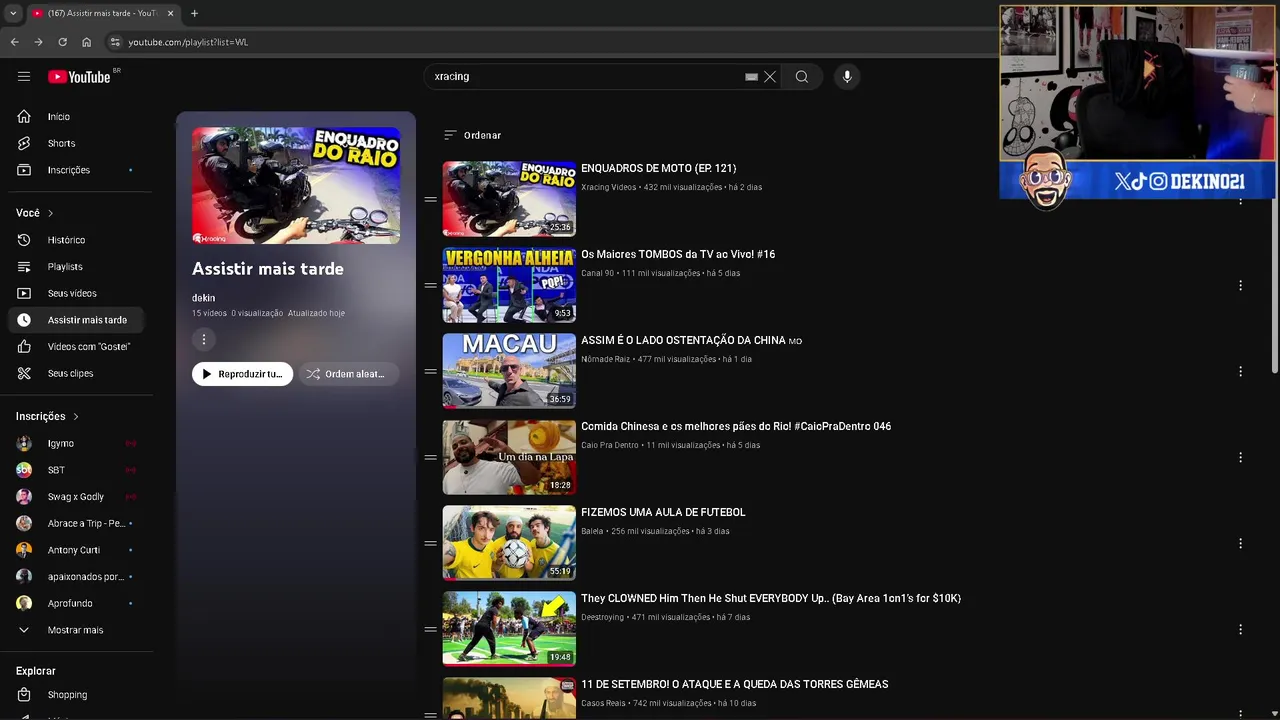Reload the page in browser
The image size is (1280, 720).
pos(62,42)
